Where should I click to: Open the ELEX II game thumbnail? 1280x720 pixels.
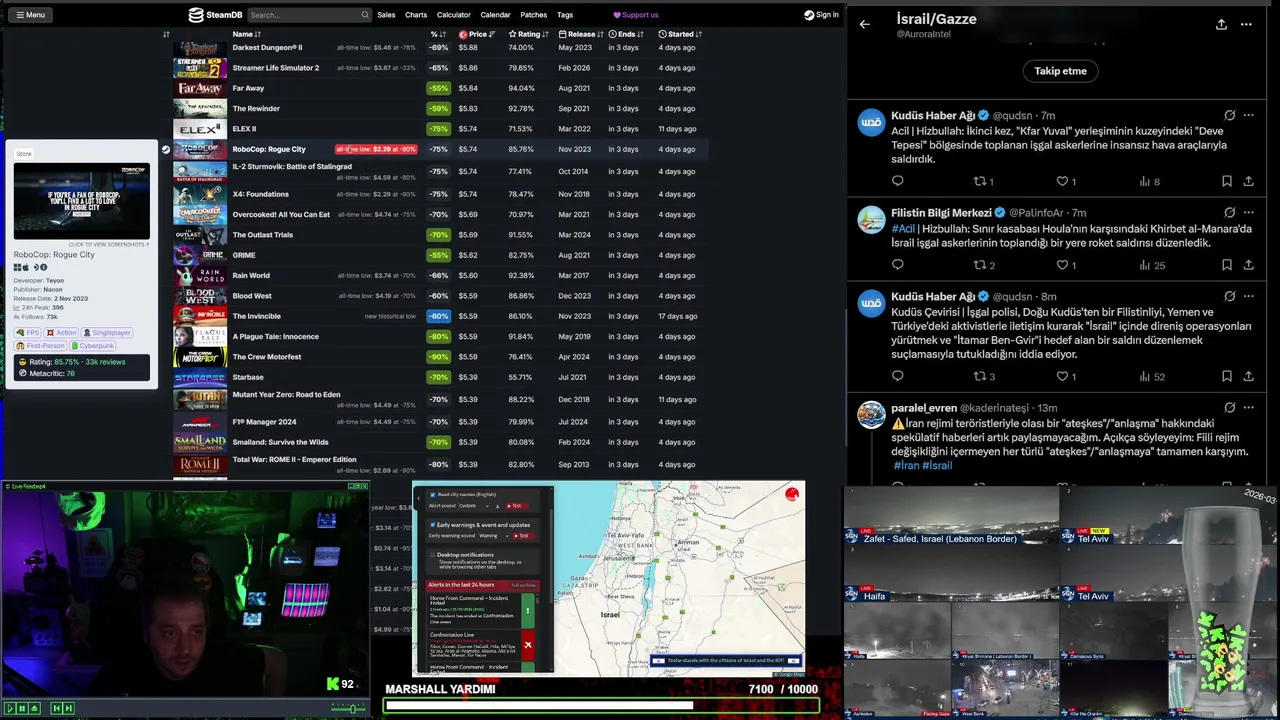200,129
